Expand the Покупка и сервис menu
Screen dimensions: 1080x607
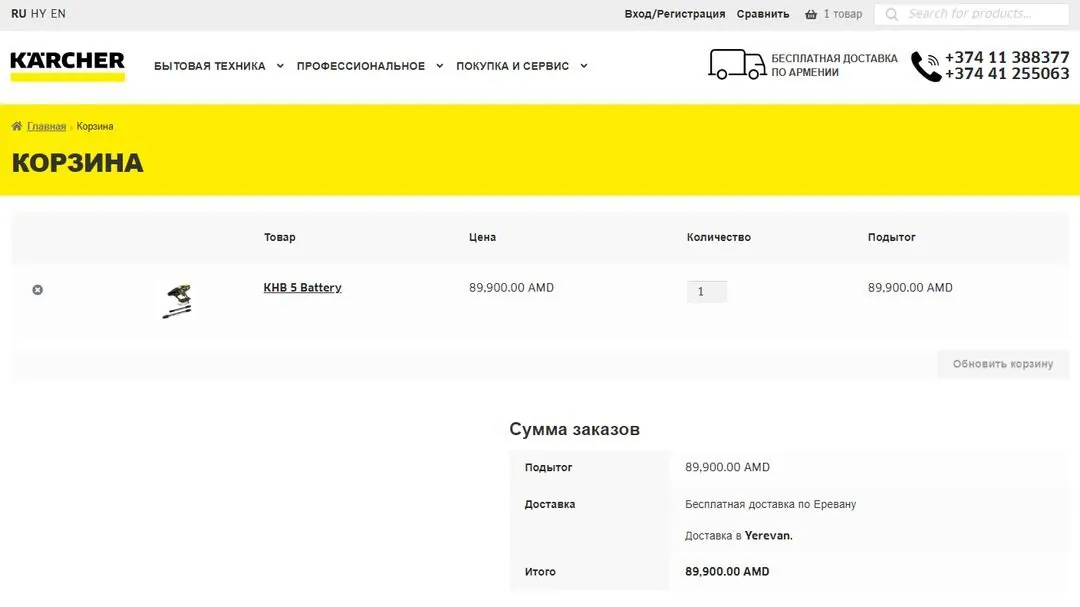point(521,66)
